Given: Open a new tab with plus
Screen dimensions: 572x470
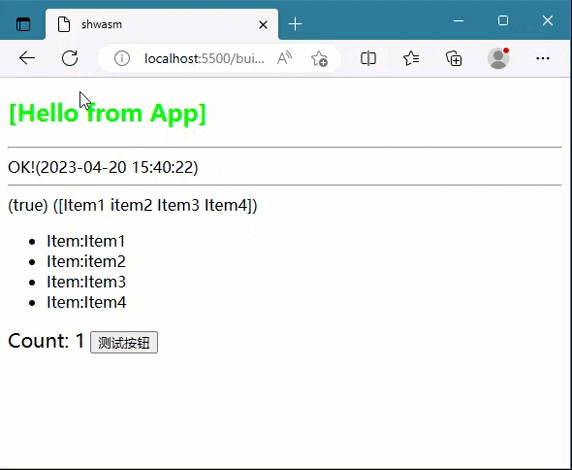Looking at the screenshot, I should [295, 24].
